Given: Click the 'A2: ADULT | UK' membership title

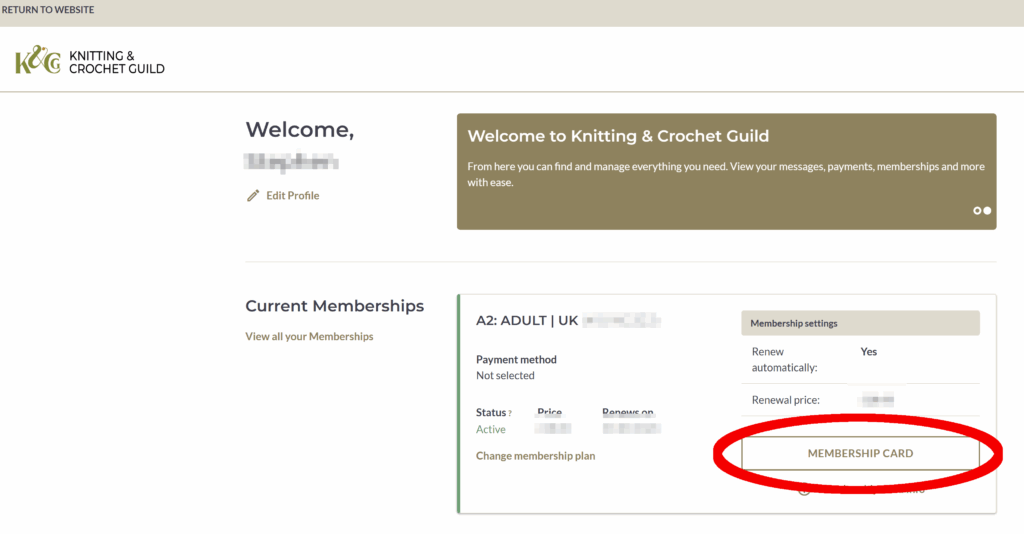Looking at the screenshot, I should tap(527, 321).
